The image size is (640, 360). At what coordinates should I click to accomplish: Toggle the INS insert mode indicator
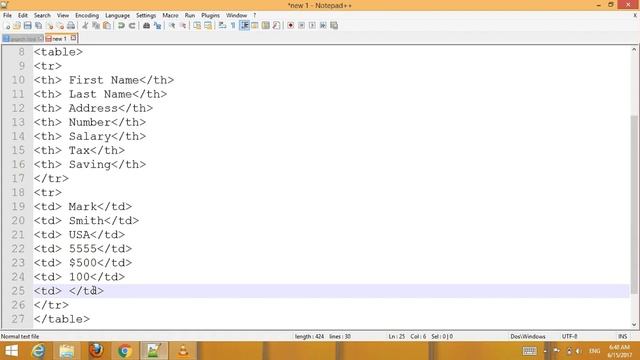(622, 336)
